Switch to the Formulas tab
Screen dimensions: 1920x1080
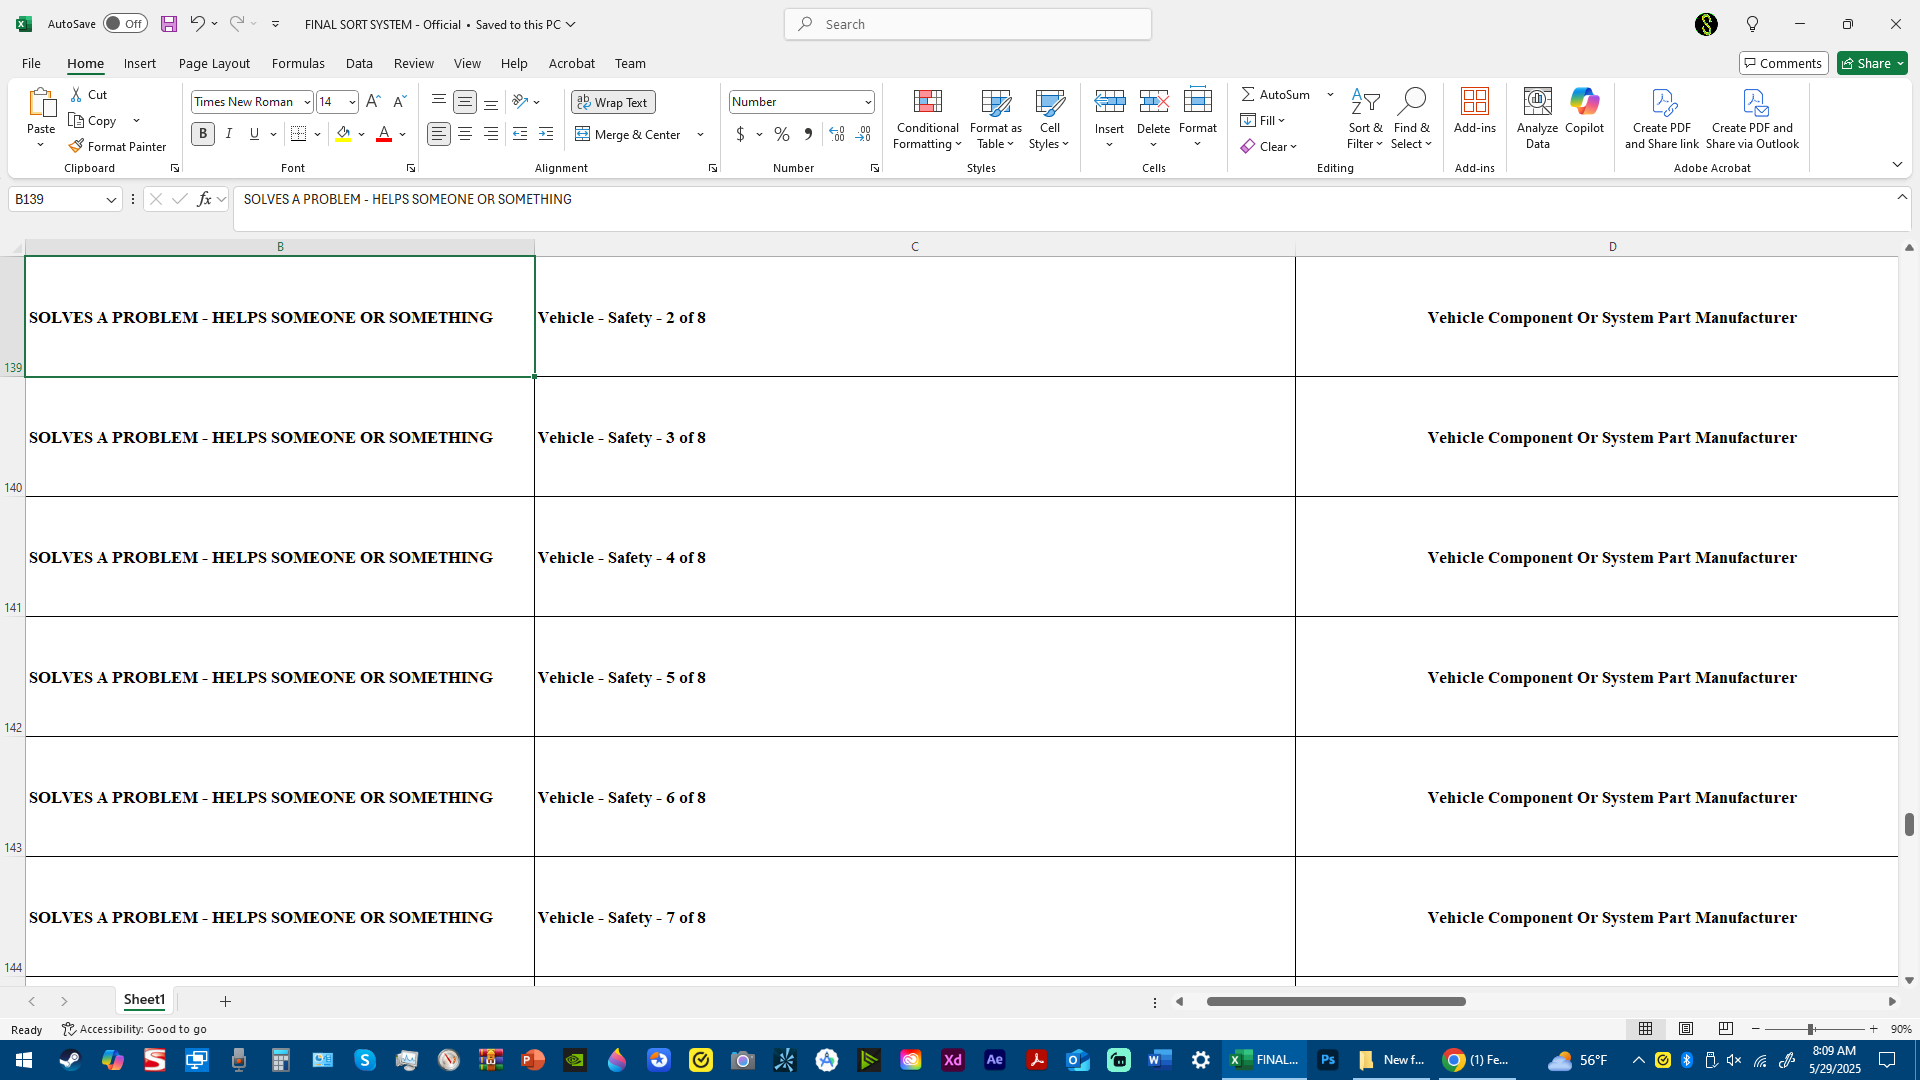pos(298,63)
